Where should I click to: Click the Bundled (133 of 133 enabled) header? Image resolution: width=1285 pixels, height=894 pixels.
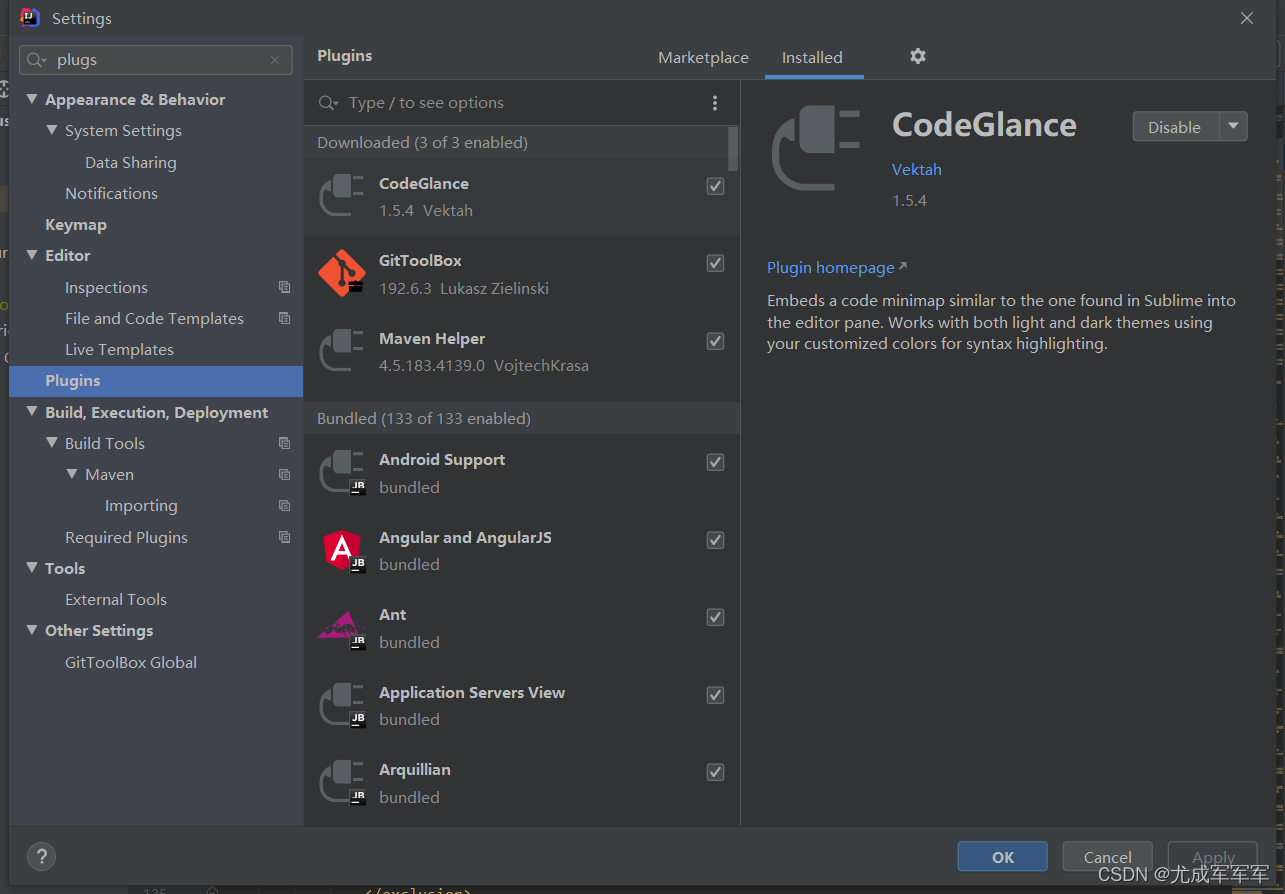click(x=522, y=418)
